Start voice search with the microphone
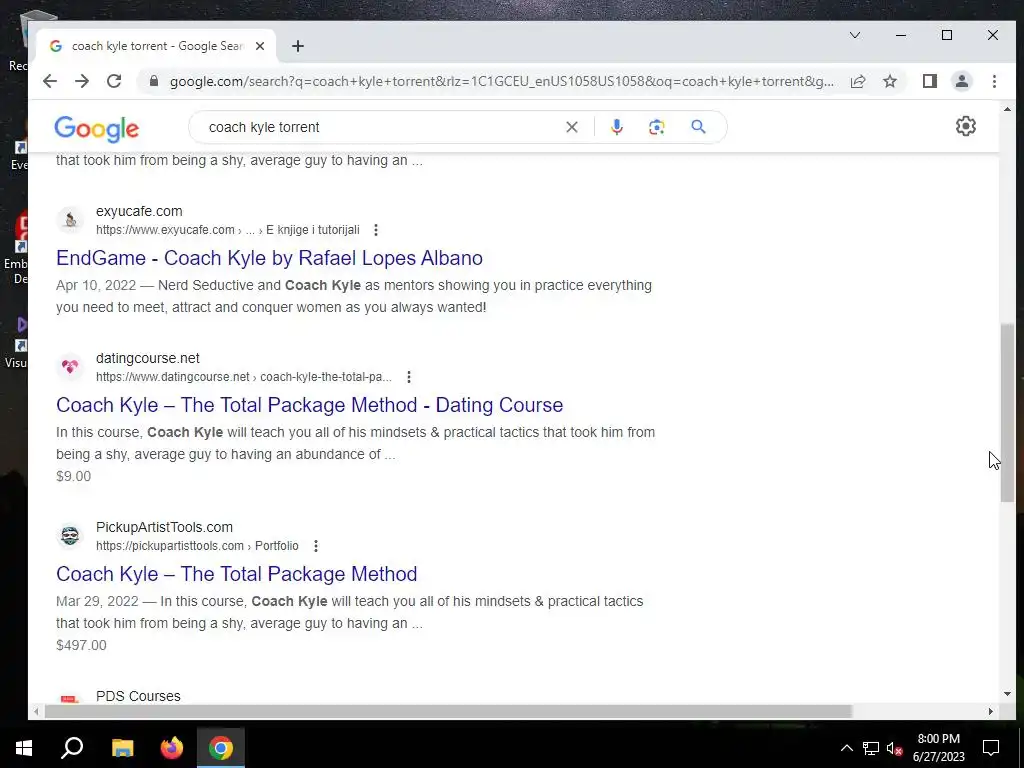 pos(616,127)
